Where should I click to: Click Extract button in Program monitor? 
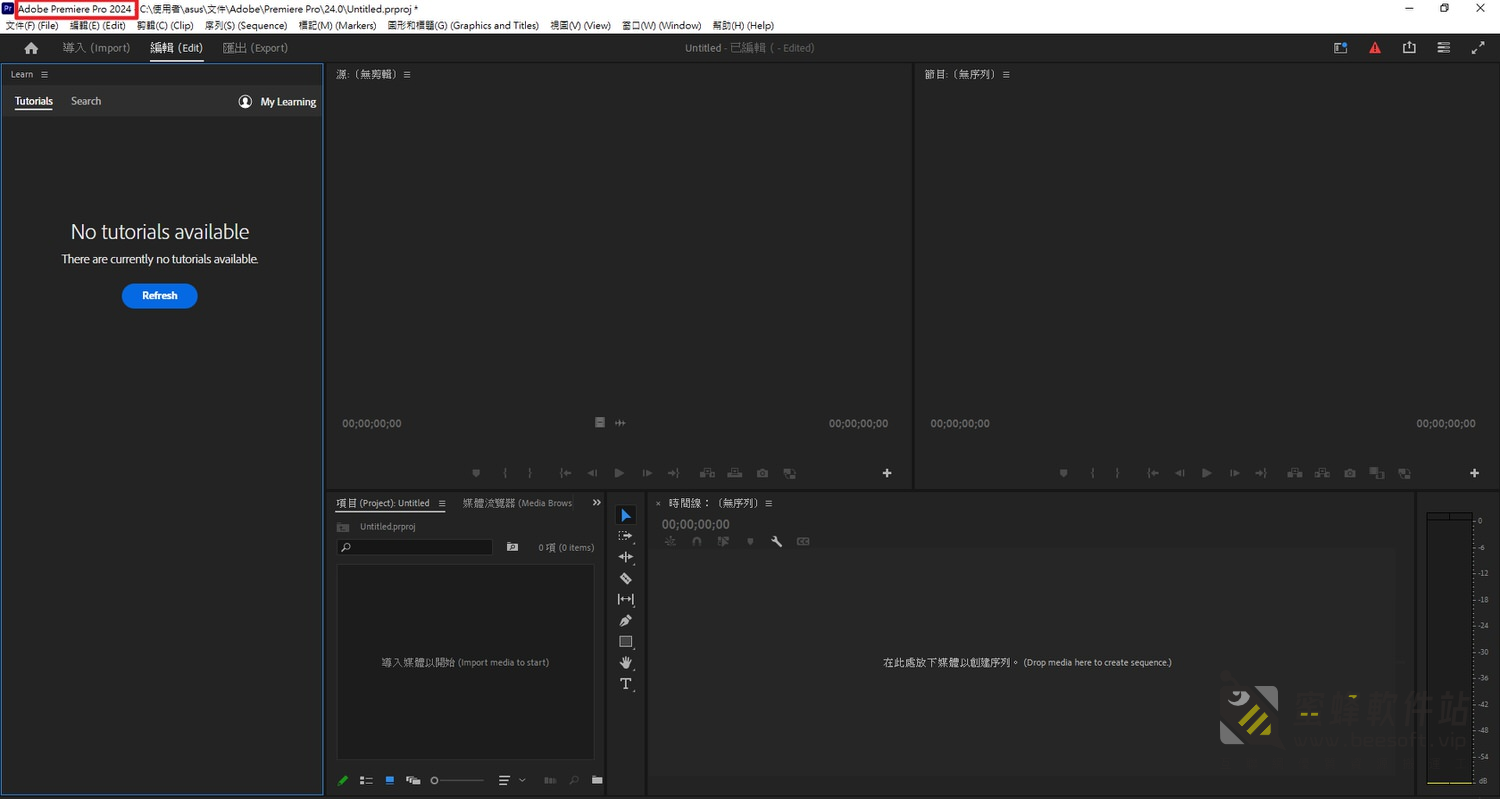1322,473
